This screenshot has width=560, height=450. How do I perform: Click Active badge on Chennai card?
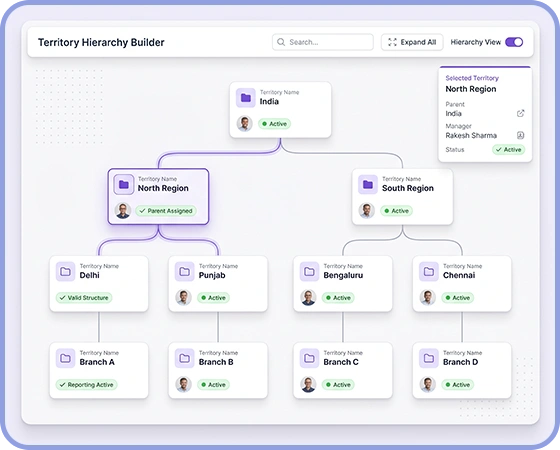point(458,298)
